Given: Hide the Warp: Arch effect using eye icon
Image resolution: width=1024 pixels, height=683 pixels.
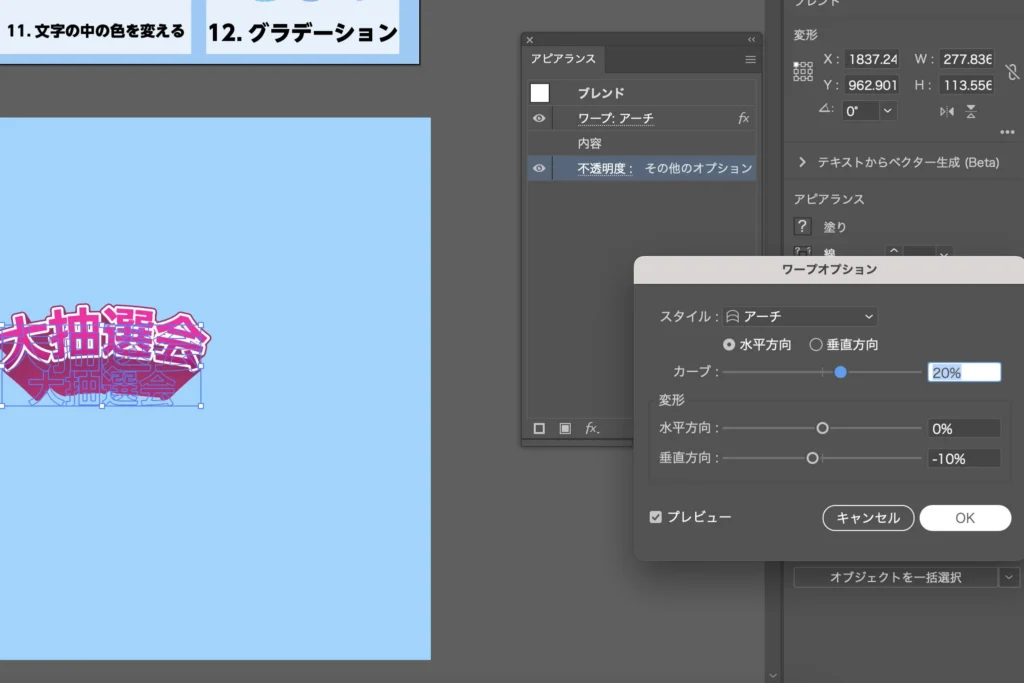Looking at the screenshot, I should [x=539, y=118].
